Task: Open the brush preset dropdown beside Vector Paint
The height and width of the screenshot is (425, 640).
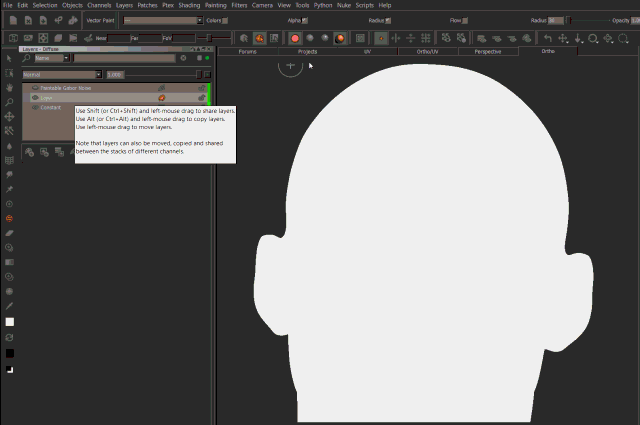Action: click(x=162, y=19)
